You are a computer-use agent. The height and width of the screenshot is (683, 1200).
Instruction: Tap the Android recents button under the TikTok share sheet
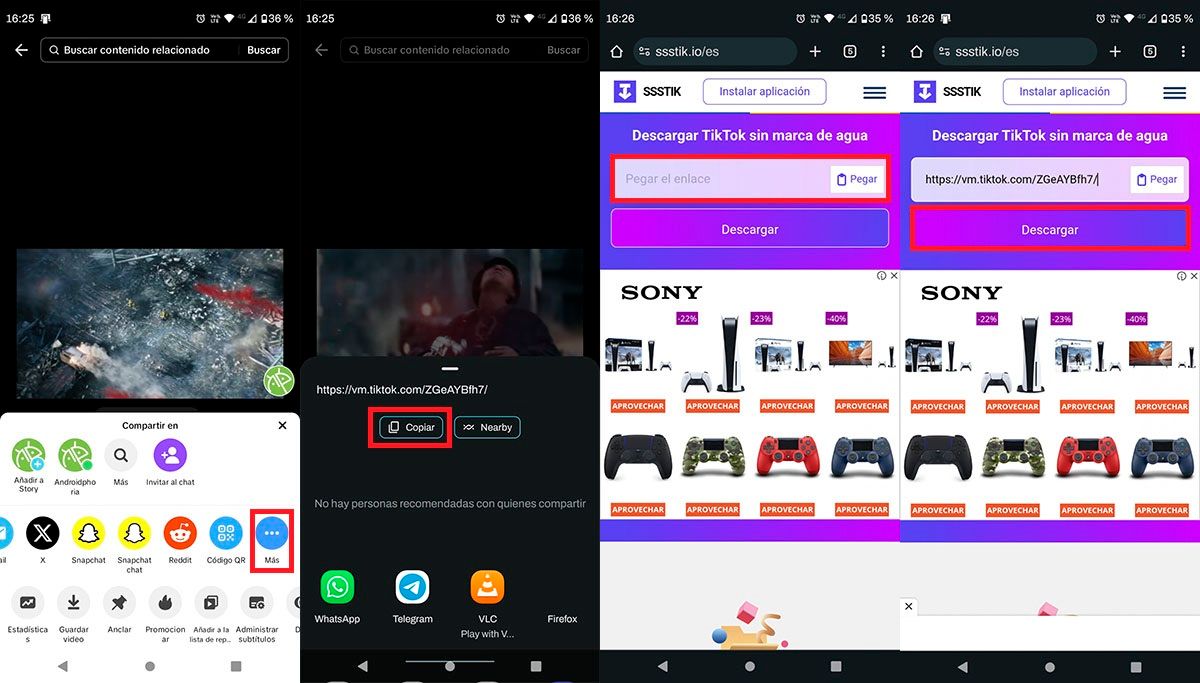[236, 666]
